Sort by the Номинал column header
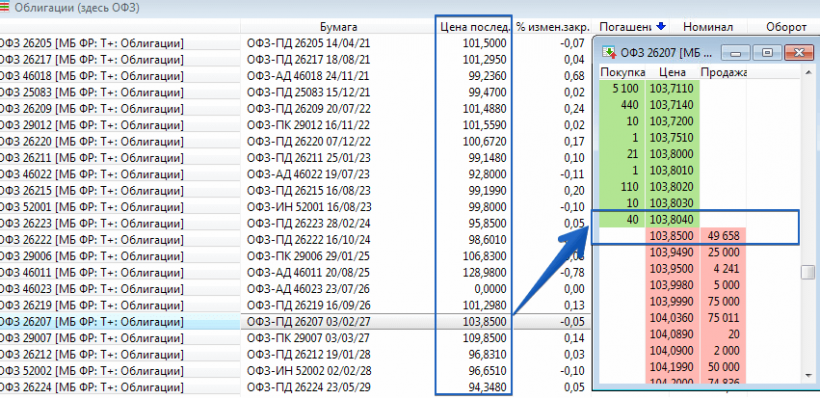Image resolution: width=820 pixels, height=399 pixels. pos(708,27)
